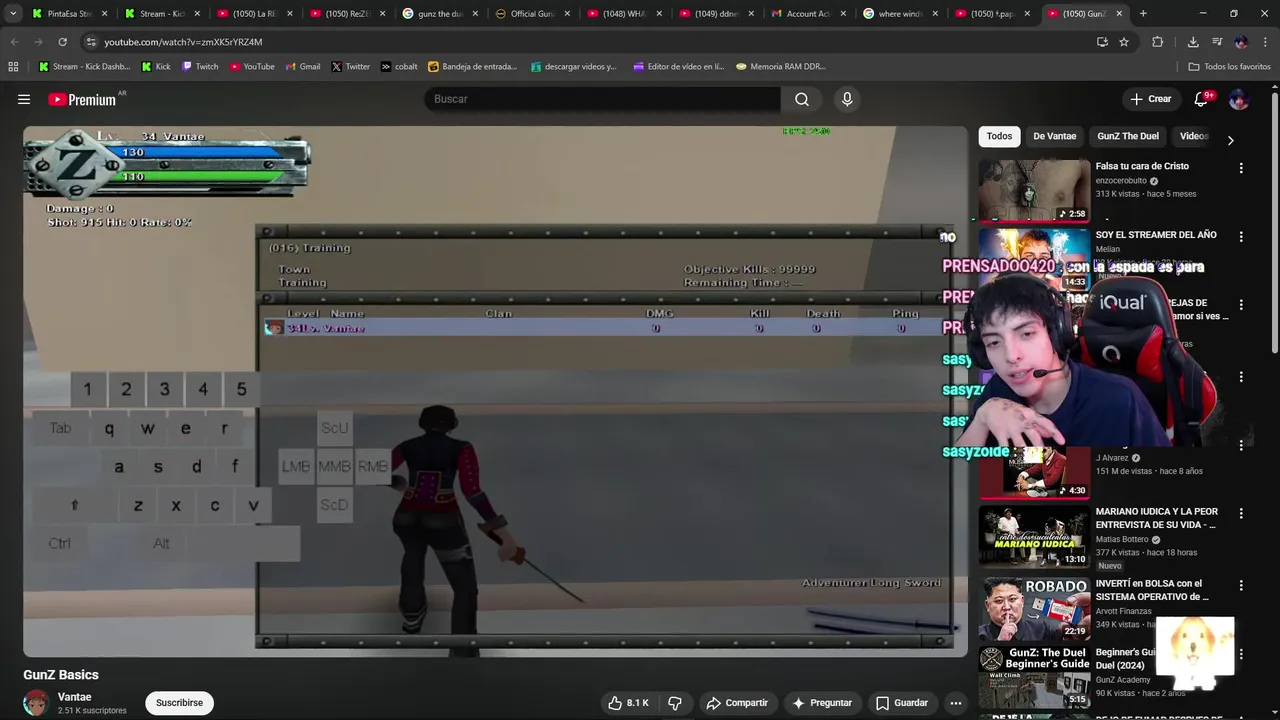This screenshot has height=720, width=1280.
Task: Open the Twitch bookmark
Action: (200, 67)
